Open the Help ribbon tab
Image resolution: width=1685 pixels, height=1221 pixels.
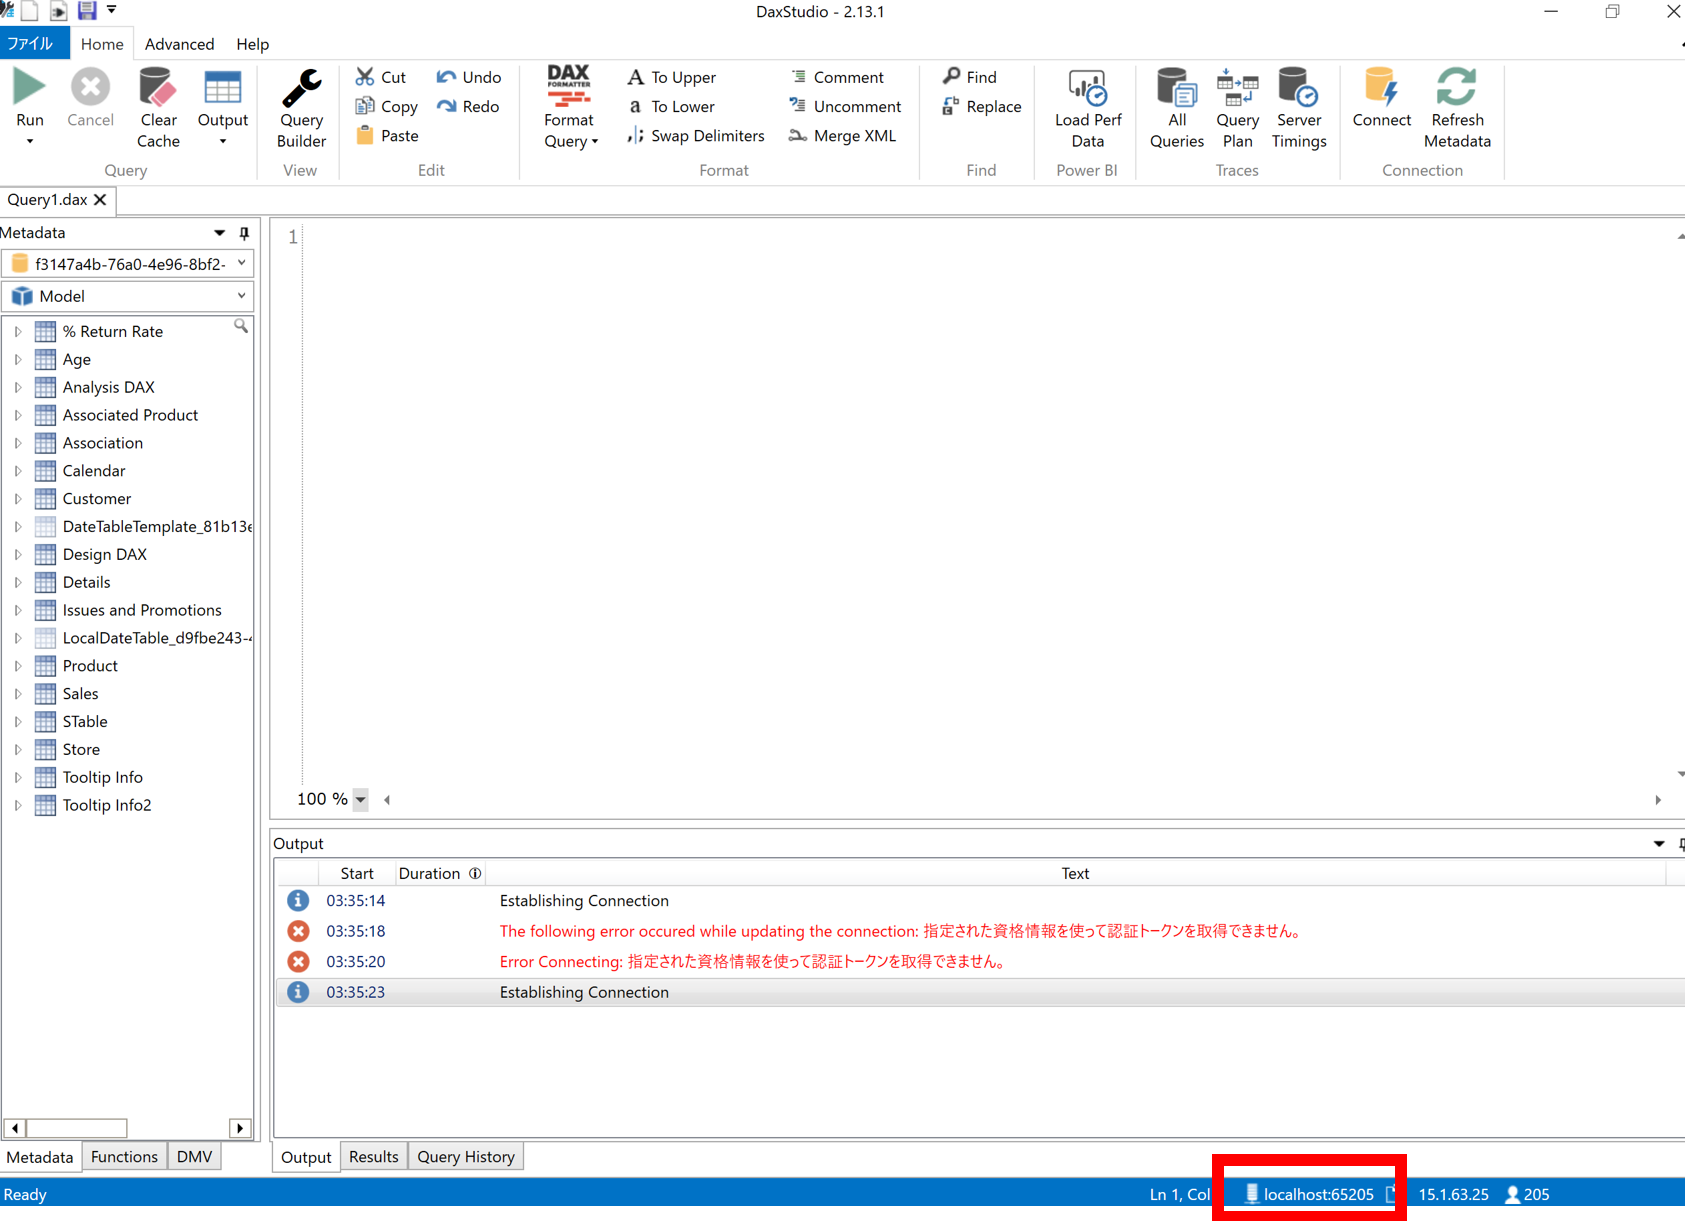[252, 44]
